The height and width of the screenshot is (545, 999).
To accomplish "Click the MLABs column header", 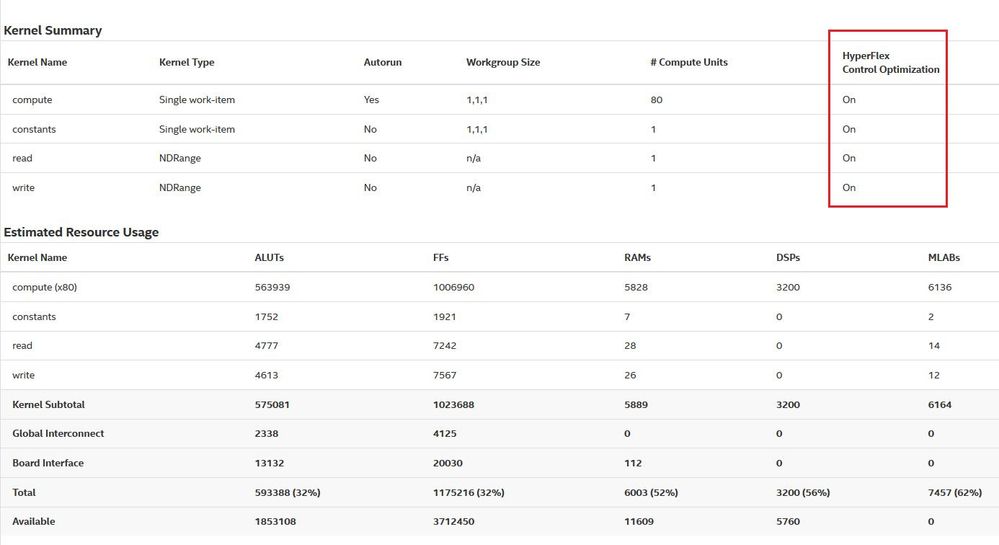I will (944, 258).
